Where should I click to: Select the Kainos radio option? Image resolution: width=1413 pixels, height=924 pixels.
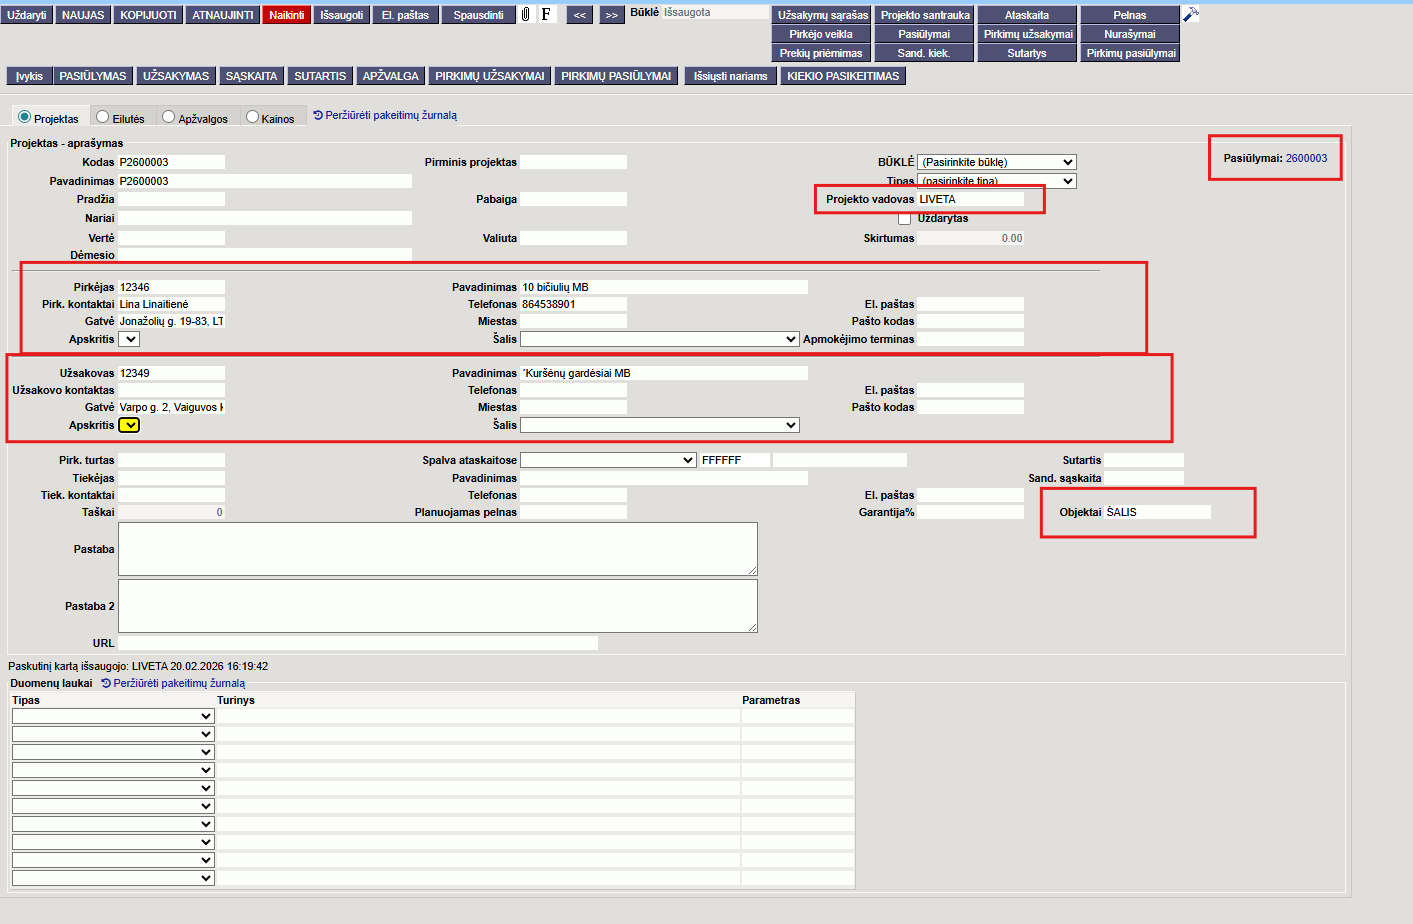point(253,118)
